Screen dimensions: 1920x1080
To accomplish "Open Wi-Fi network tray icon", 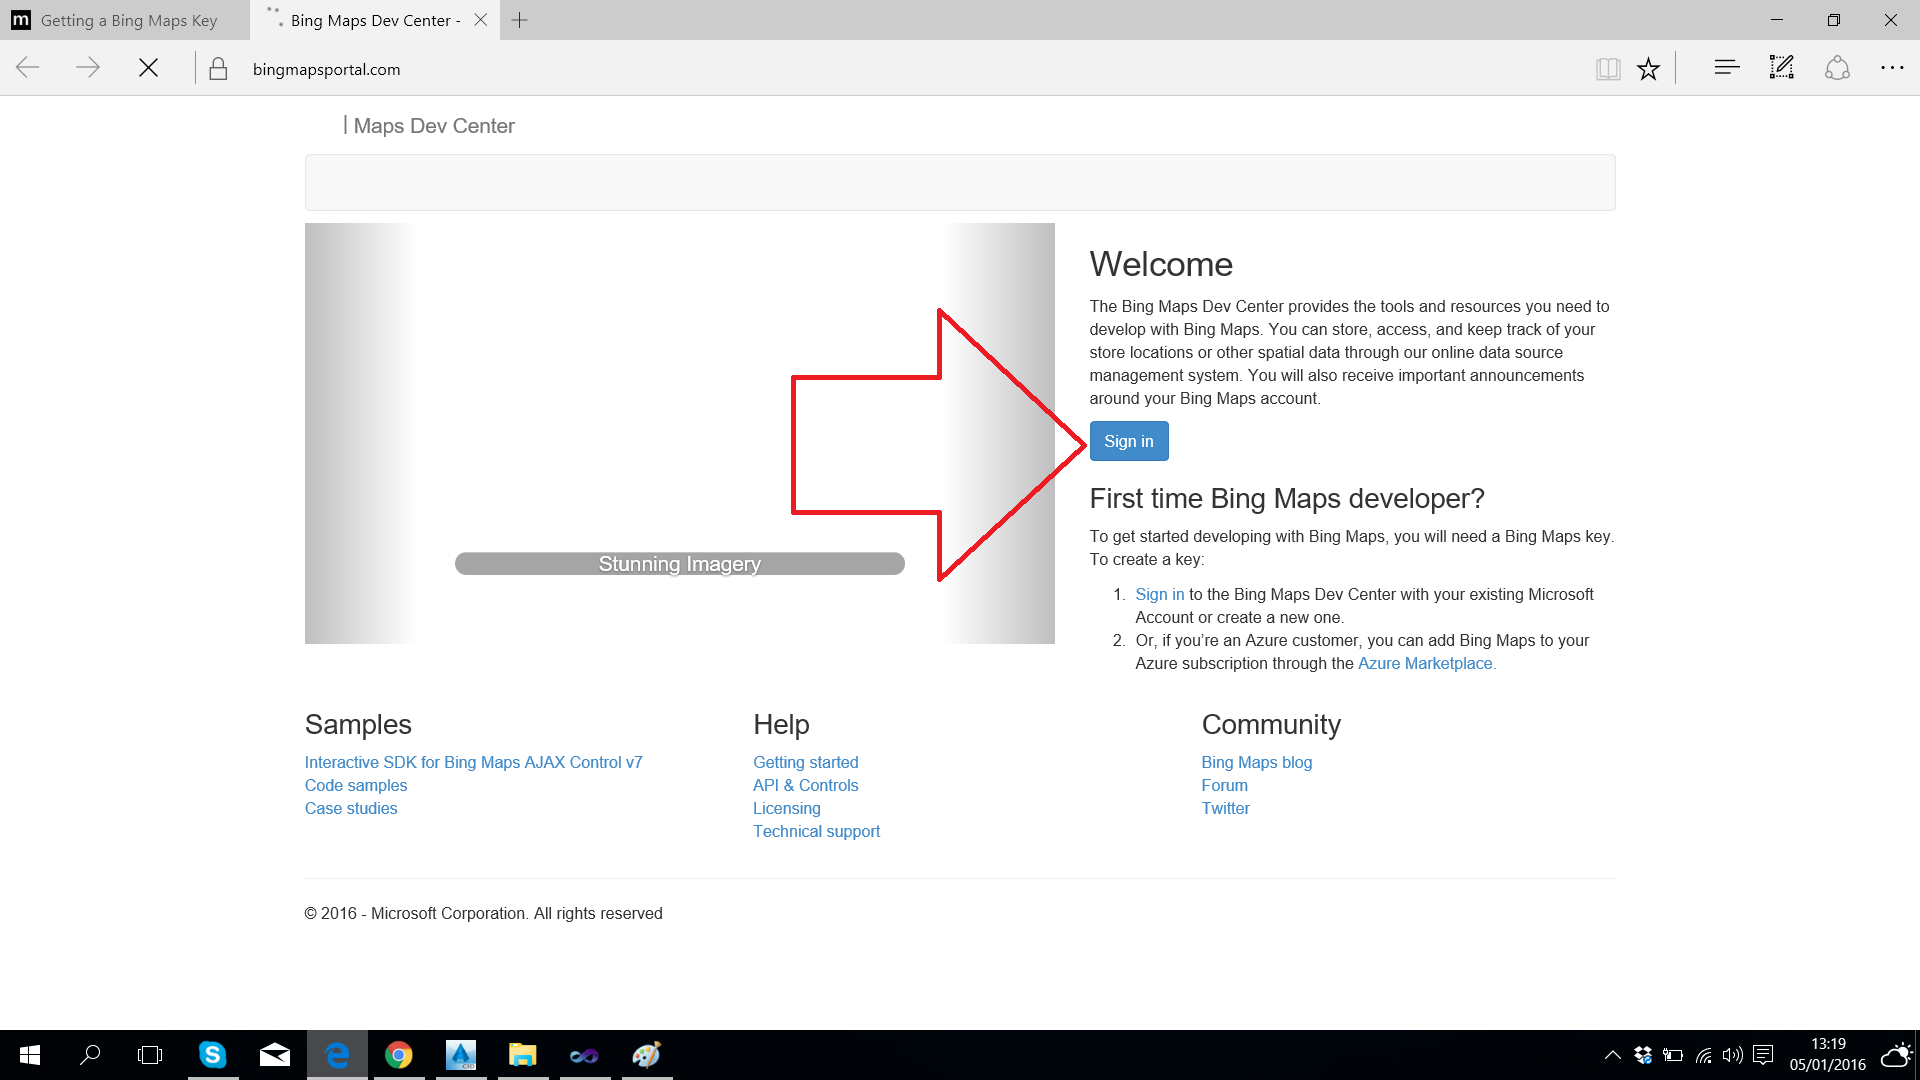I will (1703, 1055).
